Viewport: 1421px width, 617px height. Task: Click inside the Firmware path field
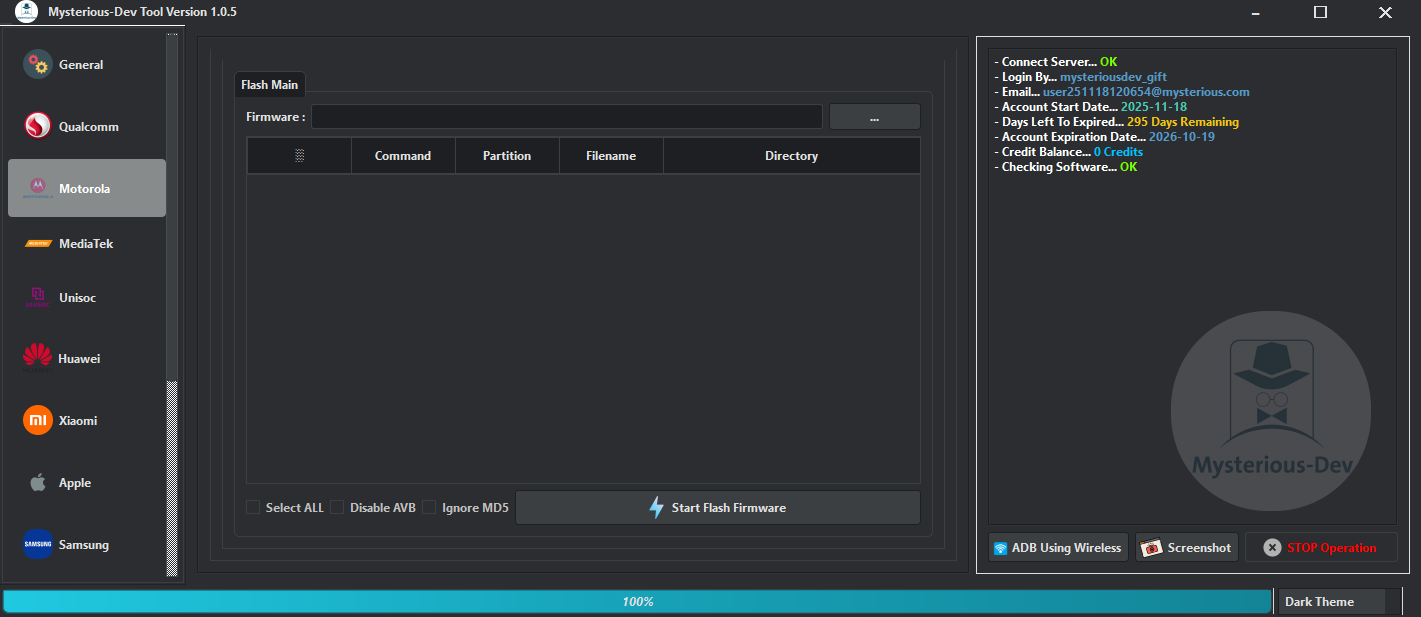567,116
